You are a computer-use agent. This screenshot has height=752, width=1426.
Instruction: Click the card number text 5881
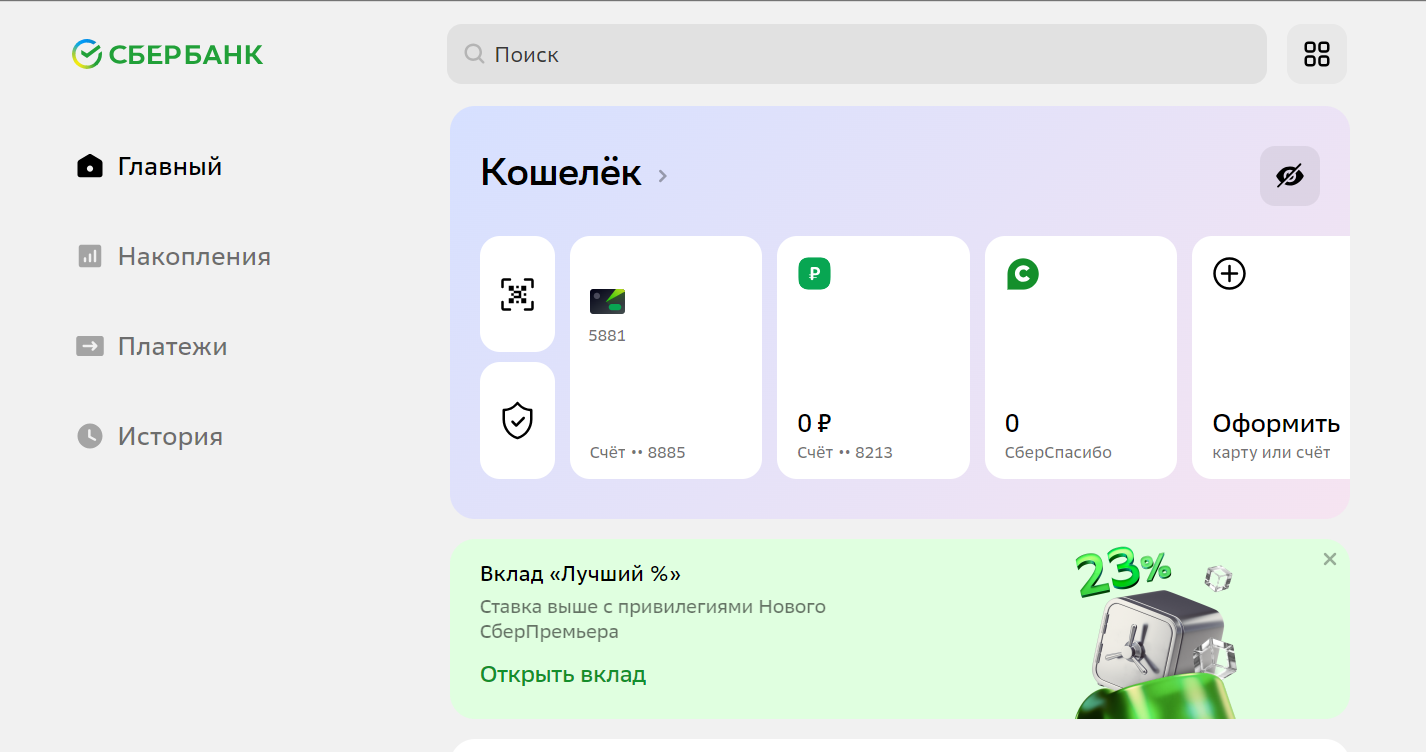pyautogui.click(x=607, y=336)
